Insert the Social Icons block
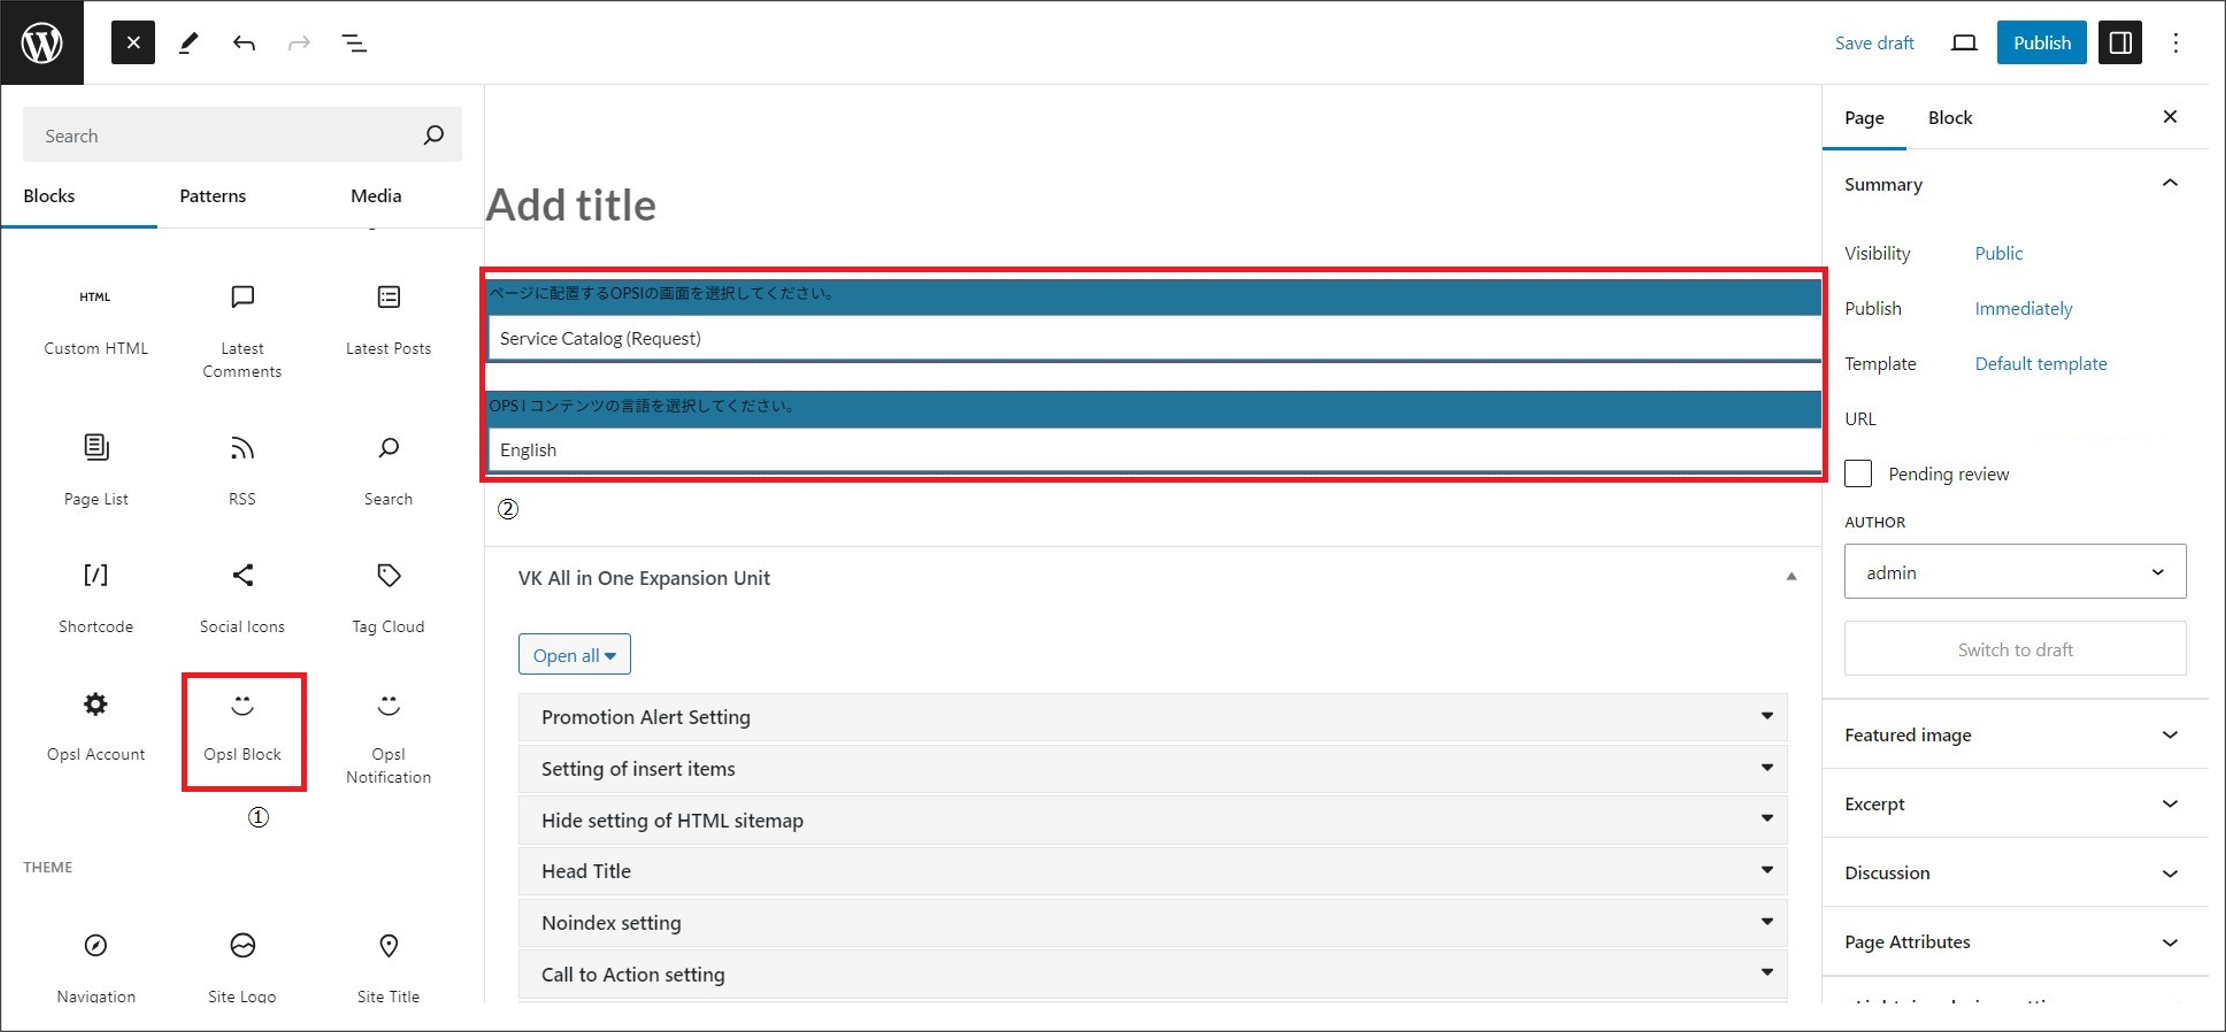The height and width of the screenshot is (1032, 2226). [x=242, y=598]
